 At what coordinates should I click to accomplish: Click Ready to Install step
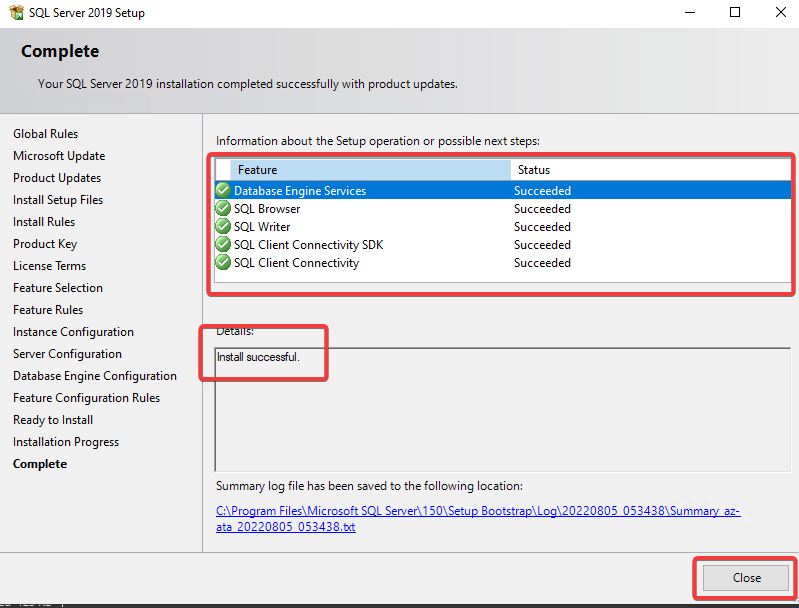tap(53, 420)
